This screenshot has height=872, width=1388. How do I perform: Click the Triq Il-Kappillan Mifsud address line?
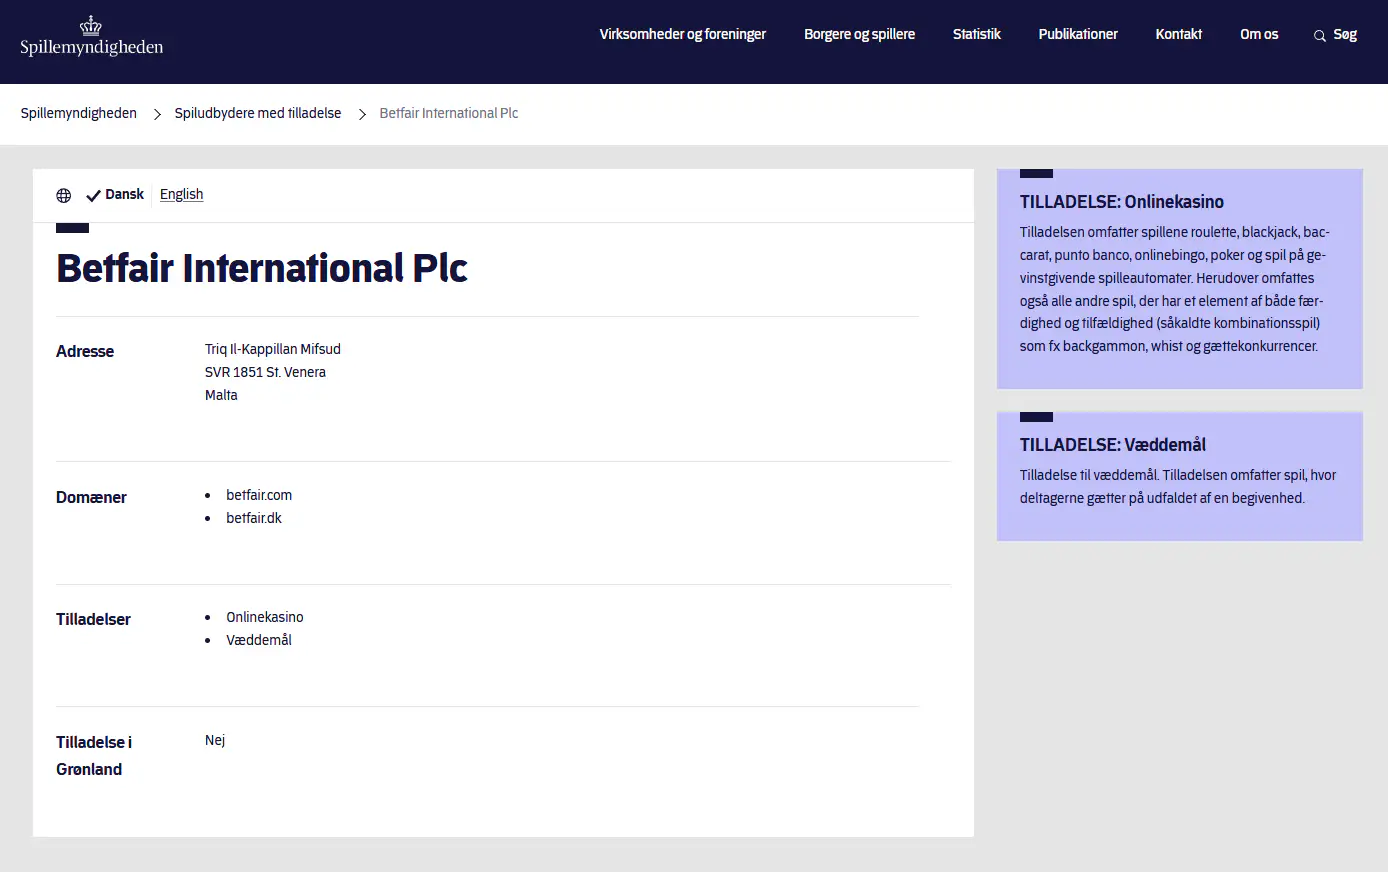pos(273,349)
